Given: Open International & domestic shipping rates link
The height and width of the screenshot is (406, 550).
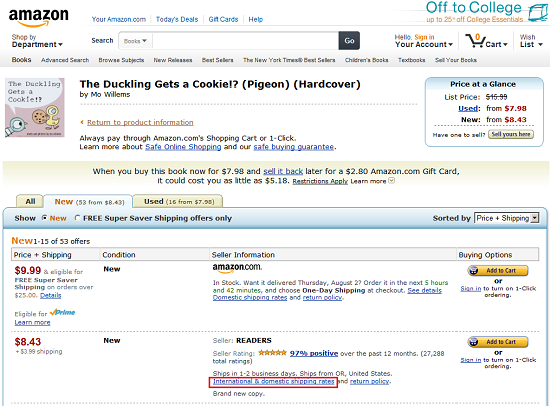Looking at the screenshot, I should click(x=274, y=381).
